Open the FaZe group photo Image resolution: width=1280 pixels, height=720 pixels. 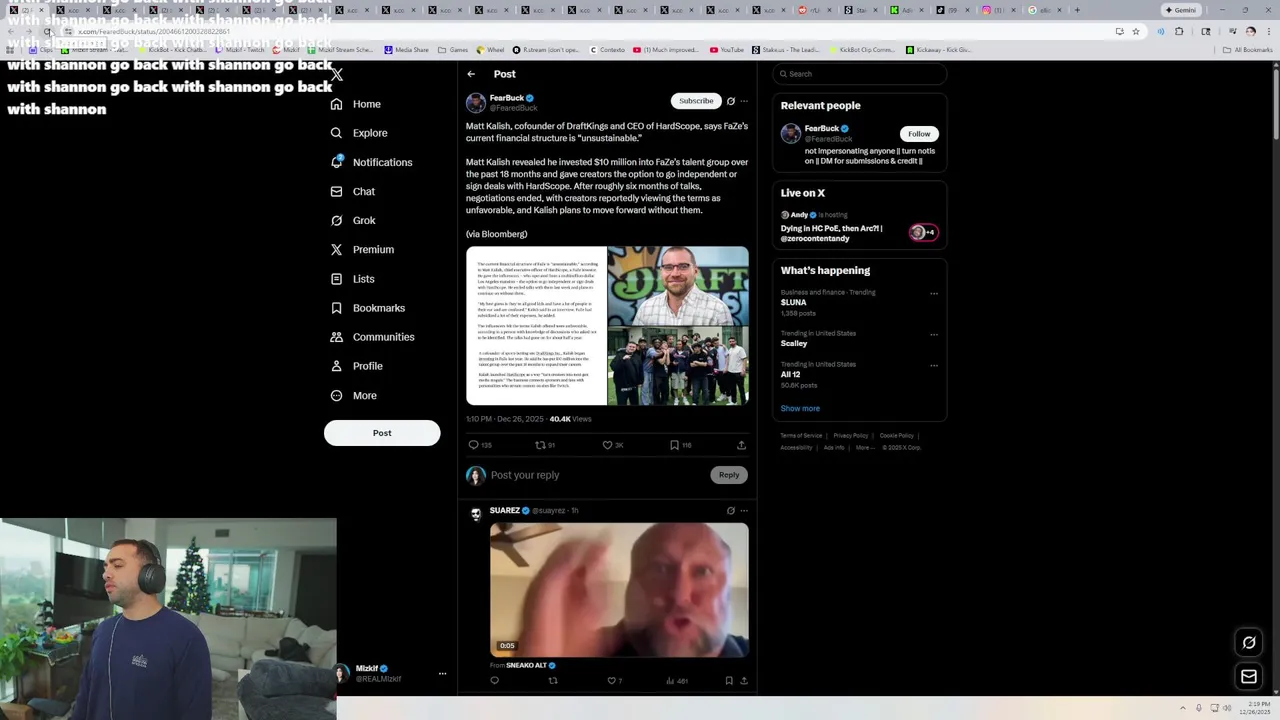pos(678,366)
